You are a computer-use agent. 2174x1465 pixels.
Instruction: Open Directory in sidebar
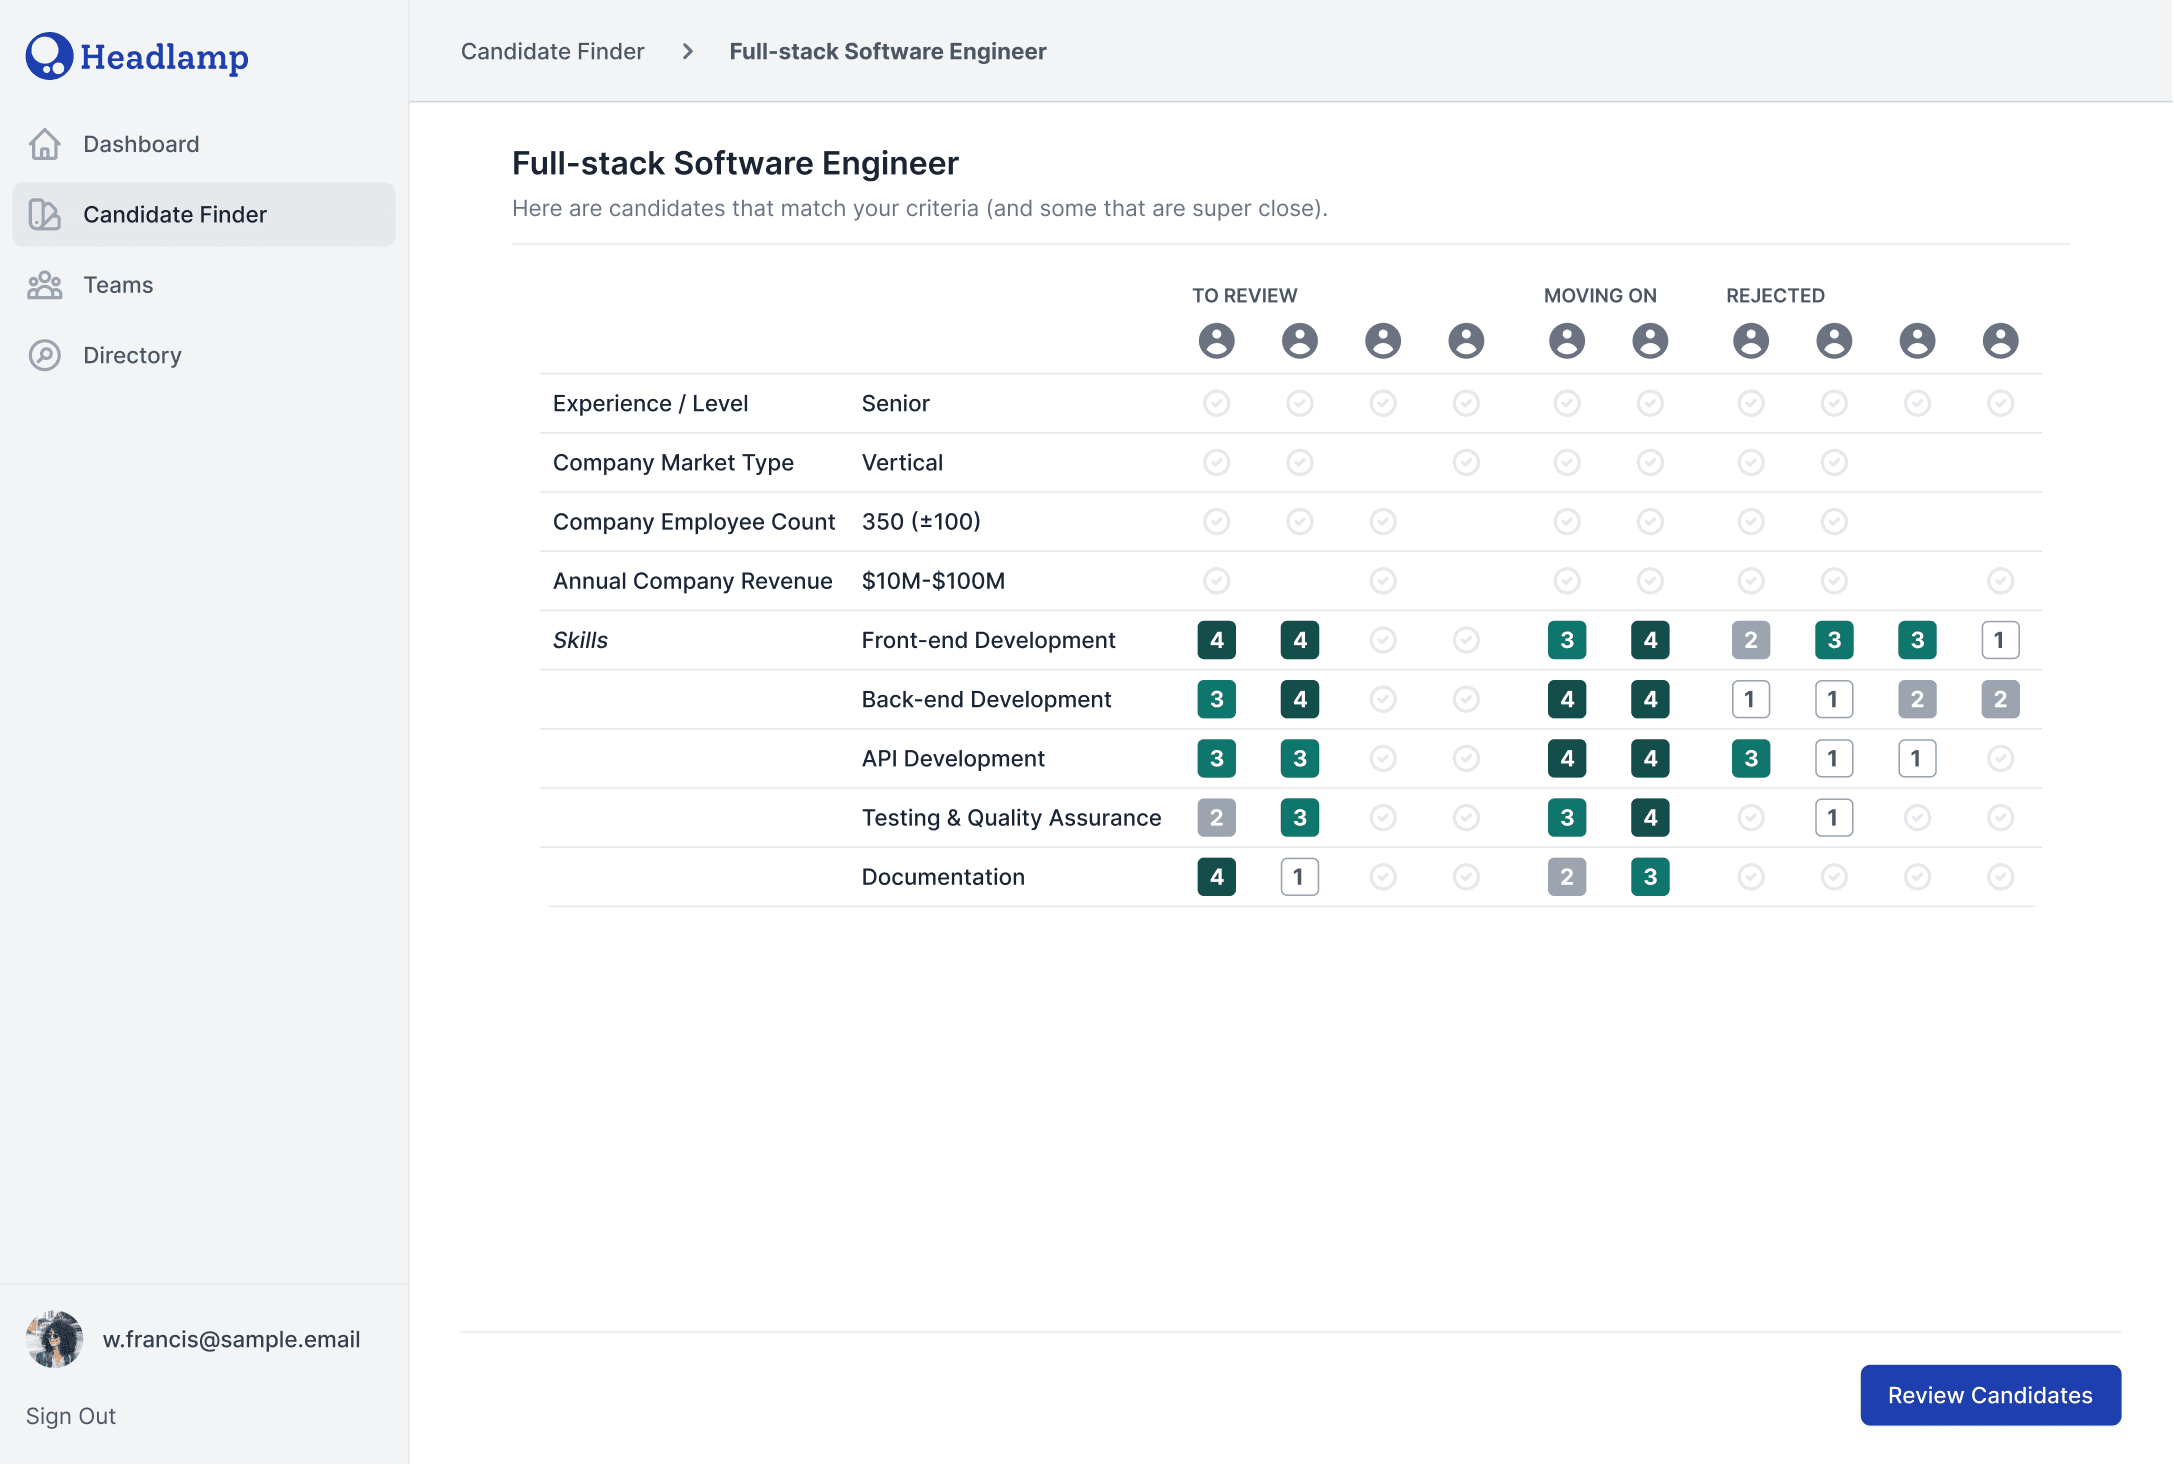pyautogui.click(x=204, y=355)
